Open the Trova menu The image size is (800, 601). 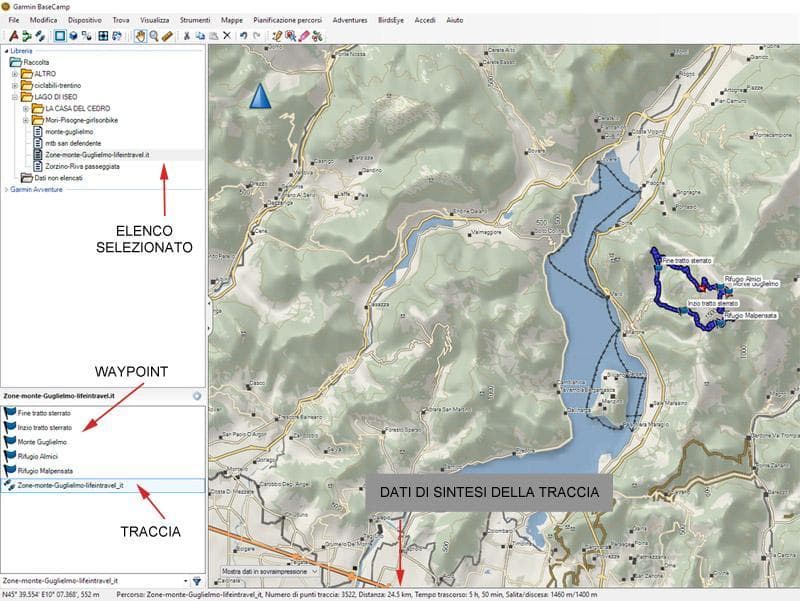[121, 20]
